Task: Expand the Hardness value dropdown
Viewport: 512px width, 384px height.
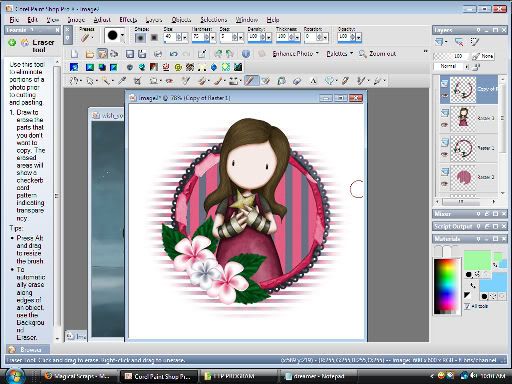Action: point(213,38)
